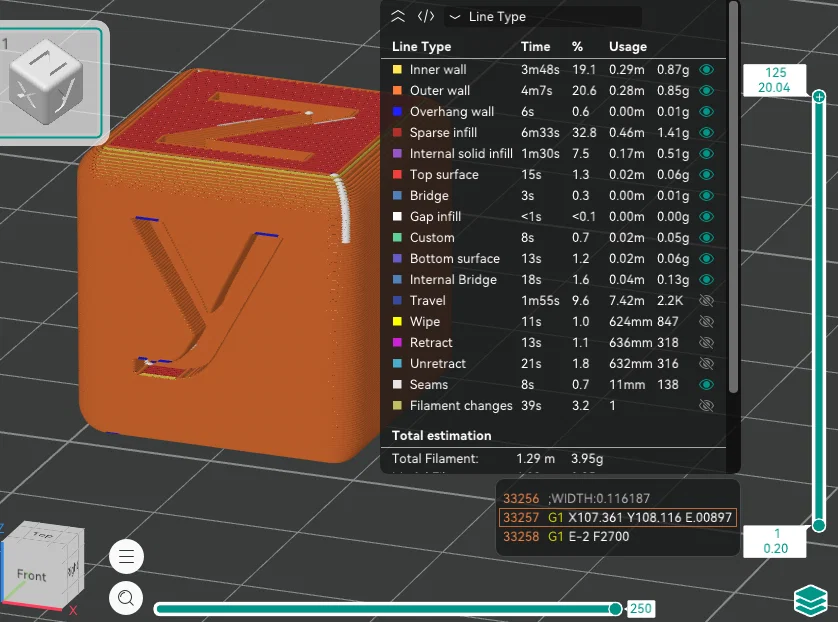Click the bottom handle of layer slider

819,526
